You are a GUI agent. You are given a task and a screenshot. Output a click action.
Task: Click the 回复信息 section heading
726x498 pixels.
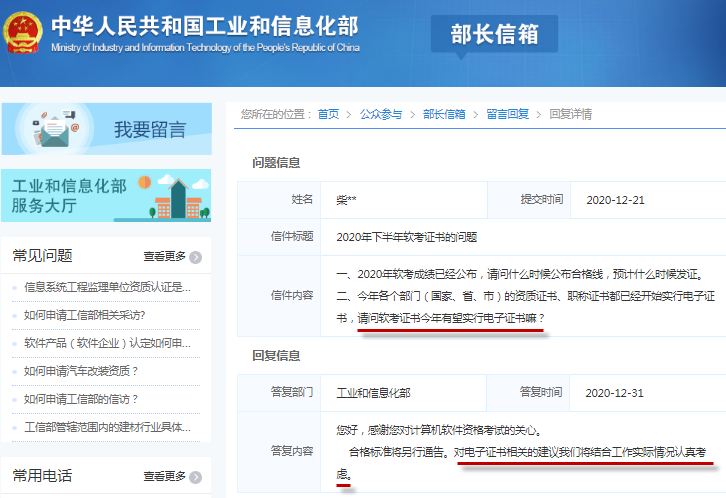click(276, 356)
